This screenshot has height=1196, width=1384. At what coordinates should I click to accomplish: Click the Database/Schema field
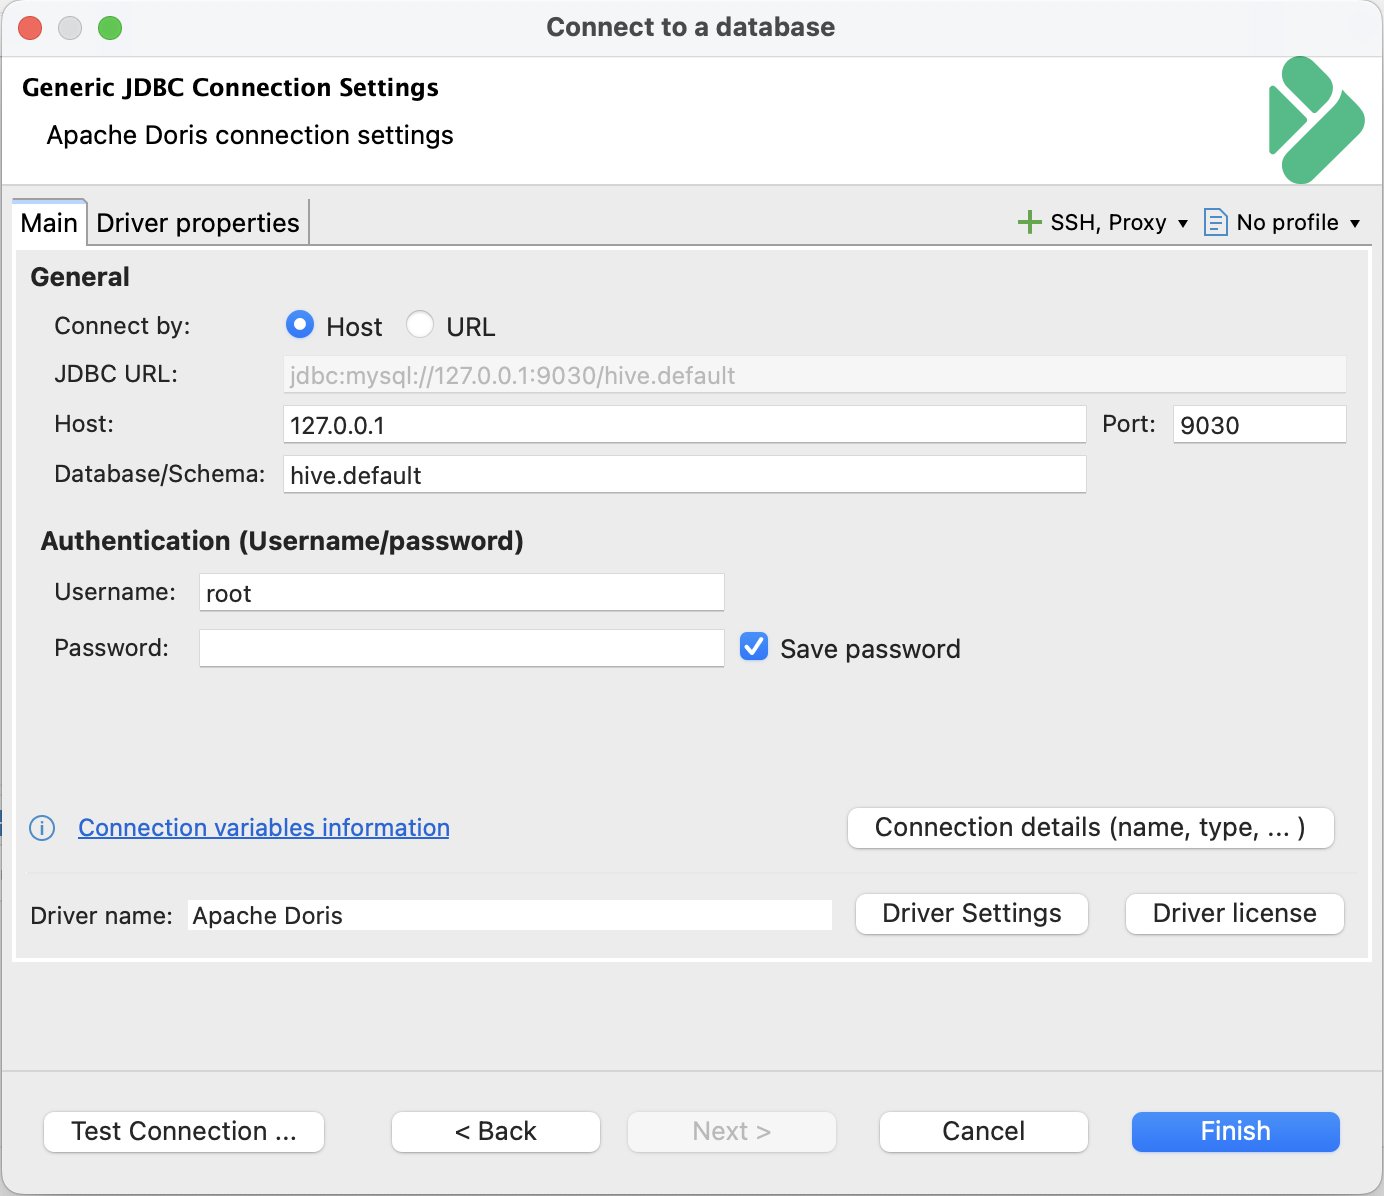[x=685, y=474]
